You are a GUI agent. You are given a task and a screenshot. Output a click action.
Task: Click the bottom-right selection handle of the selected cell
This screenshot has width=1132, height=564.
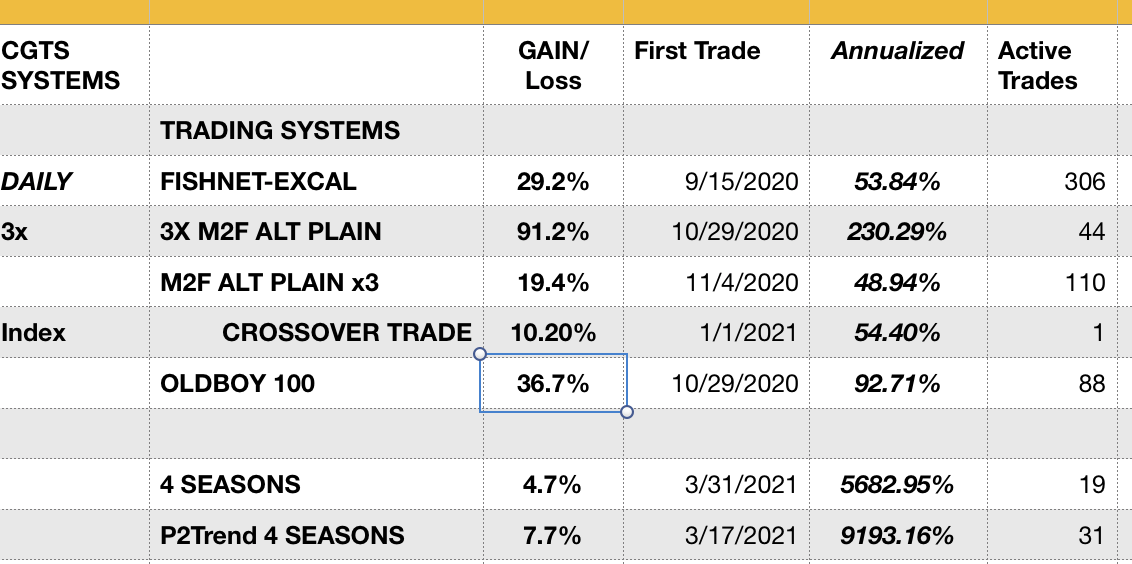(627, 411)
